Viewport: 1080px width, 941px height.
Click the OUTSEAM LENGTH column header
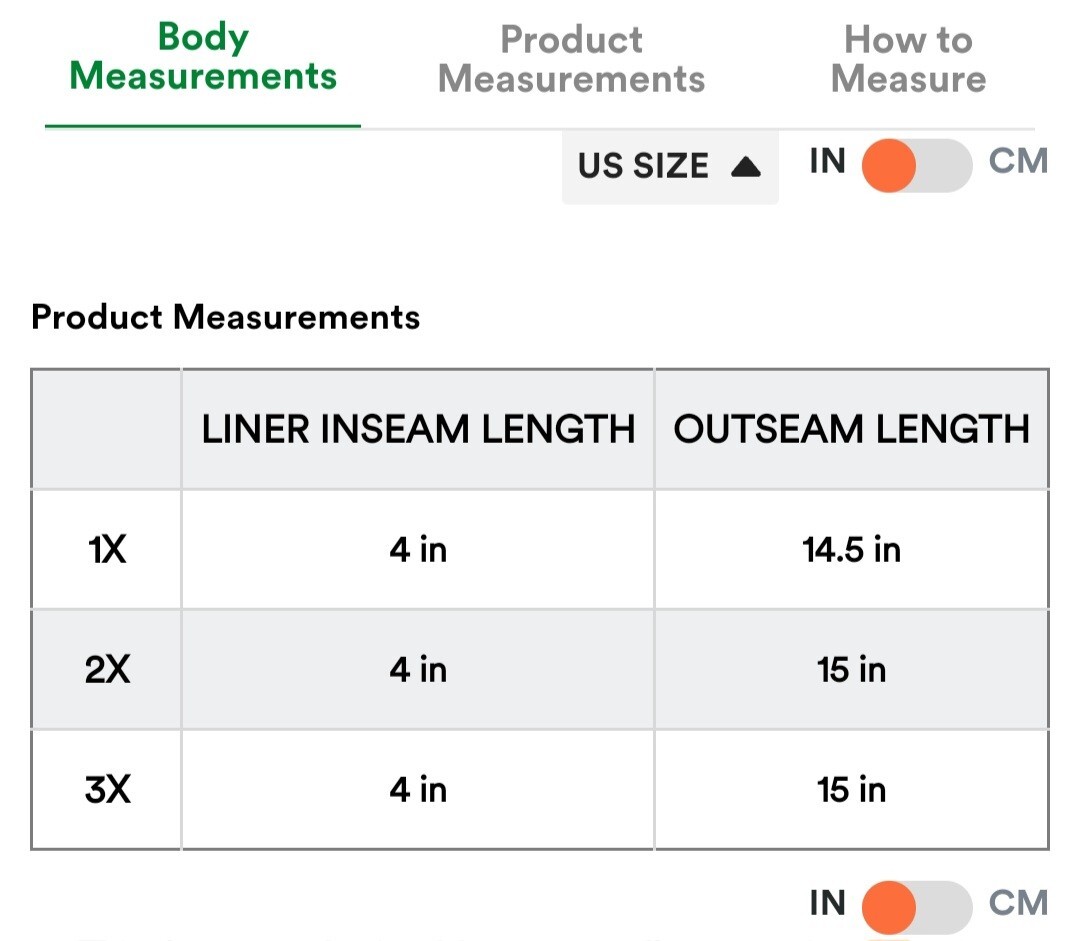(x=851, y=429)
